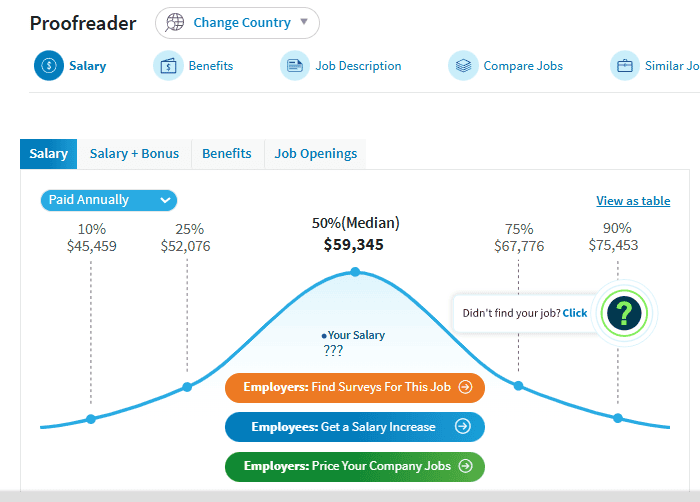Select the Benefits tab below the navigation
This screenshot has height=502, width=700.
[227, 154]
